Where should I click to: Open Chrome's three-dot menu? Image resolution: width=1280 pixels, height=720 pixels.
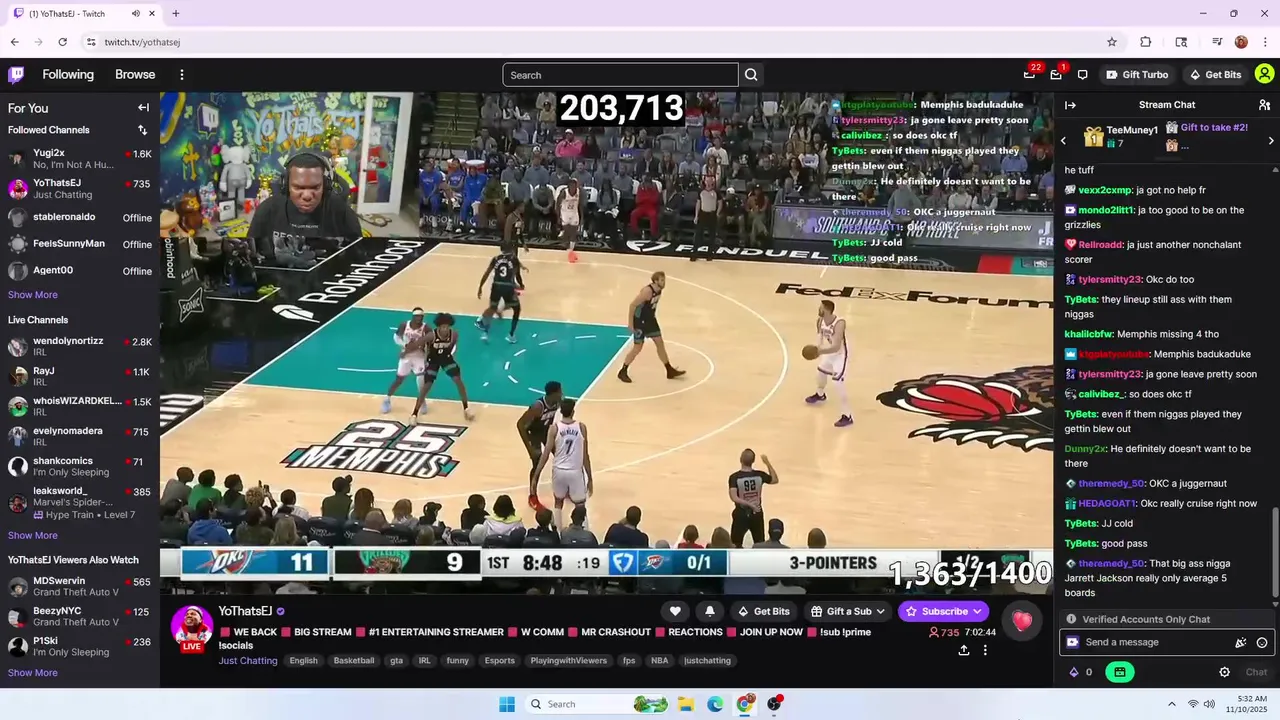1266,42
